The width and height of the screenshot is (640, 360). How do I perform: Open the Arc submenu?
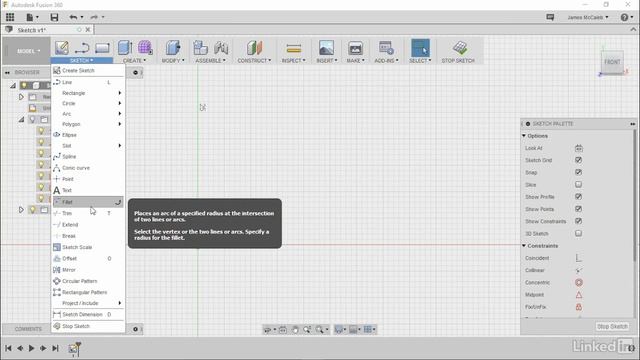click(x=88, y=114)
